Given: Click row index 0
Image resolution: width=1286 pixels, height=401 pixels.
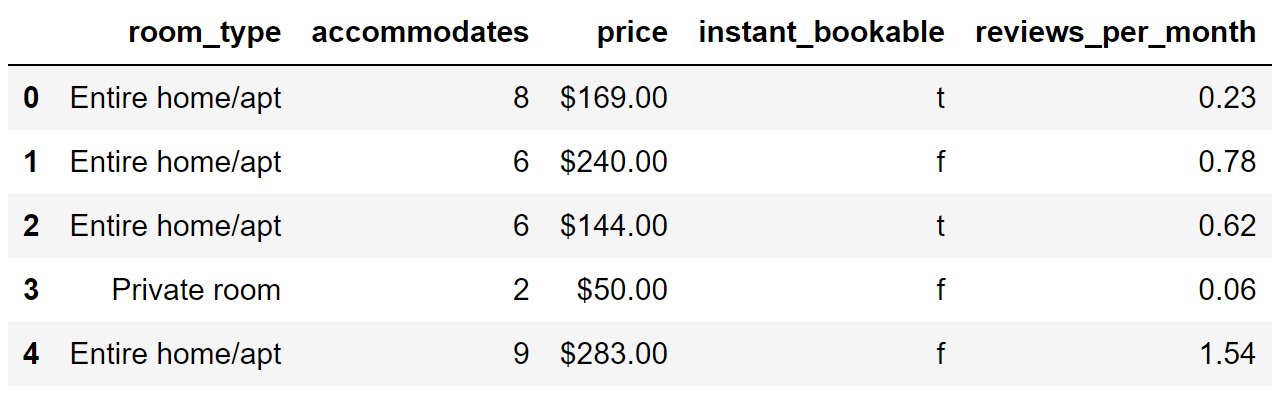Looking at the screenshot, I should pyautogui.click(x=31, y=98).
